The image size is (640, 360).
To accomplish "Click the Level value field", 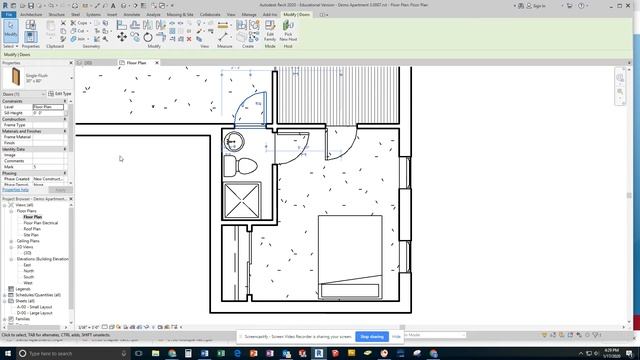I will [x=48, y=107].
